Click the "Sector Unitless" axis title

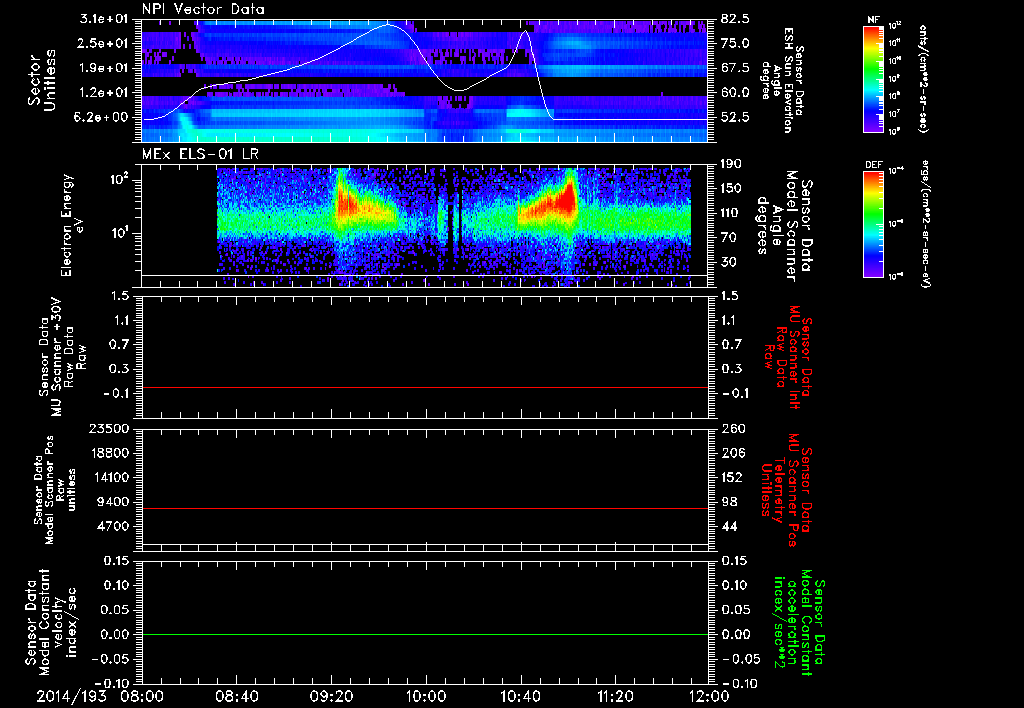click(42, 80)
